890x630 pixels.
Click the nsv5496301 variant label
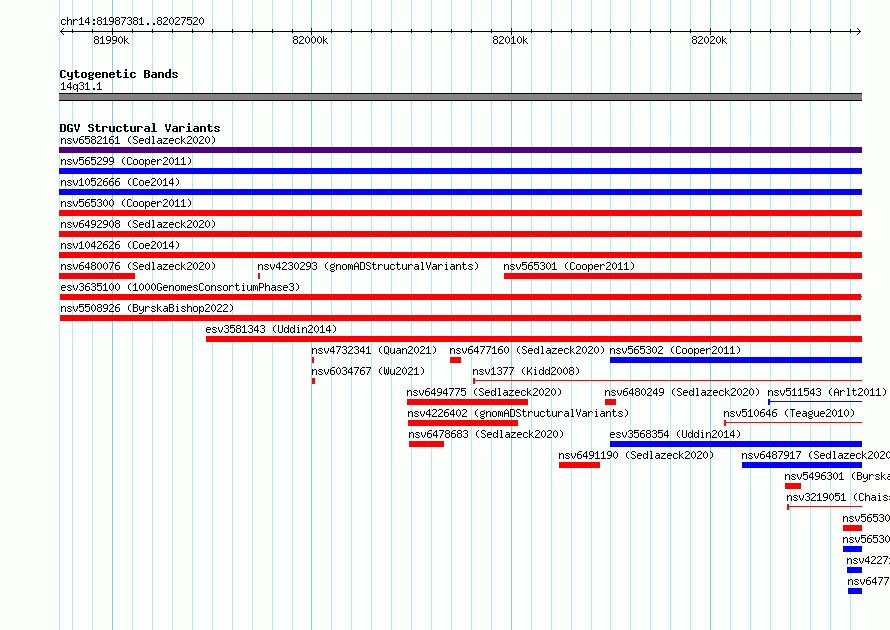[x=837, y=476]
